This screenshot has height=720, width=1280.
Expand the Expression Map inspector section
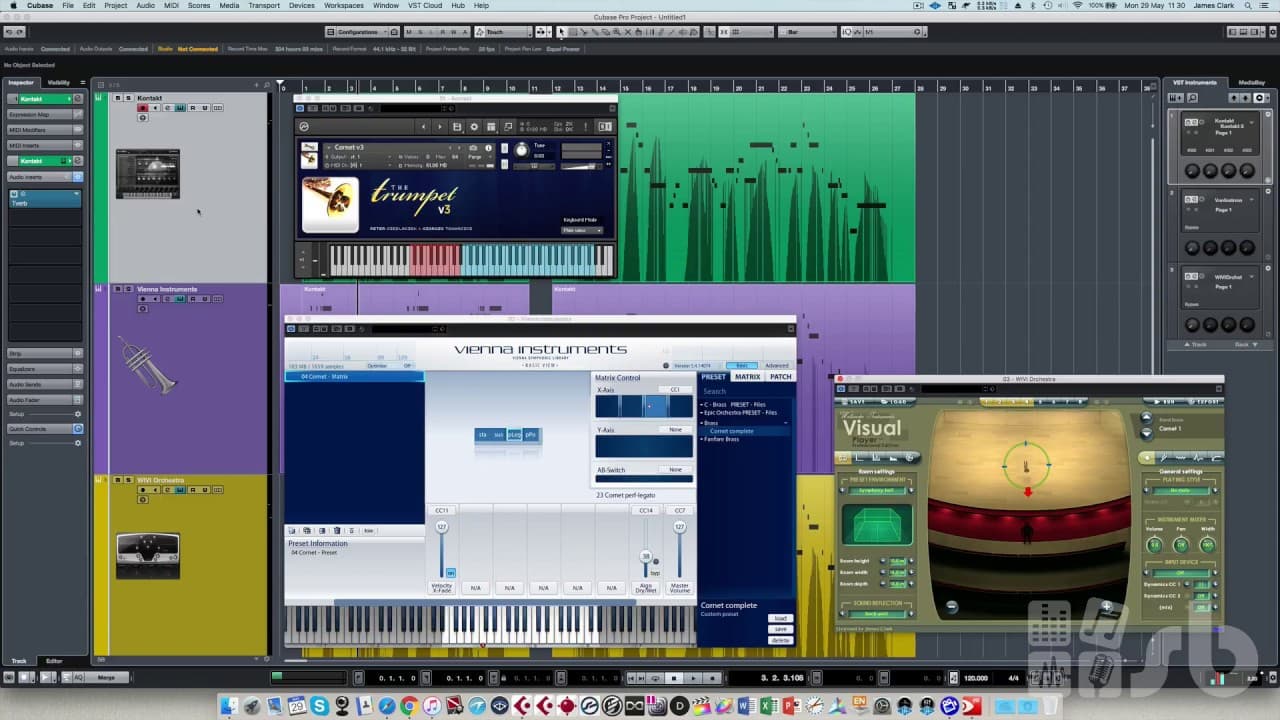45,115
